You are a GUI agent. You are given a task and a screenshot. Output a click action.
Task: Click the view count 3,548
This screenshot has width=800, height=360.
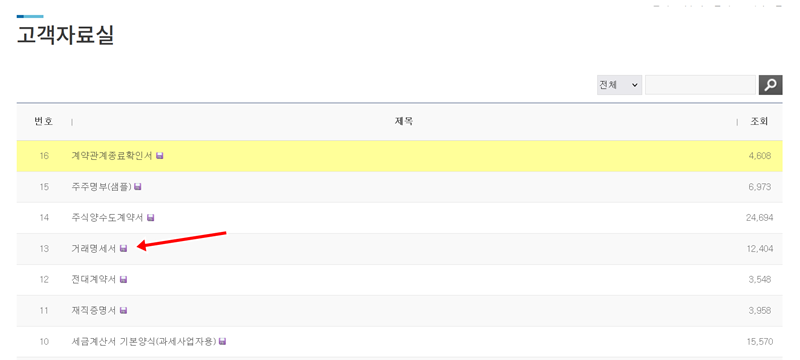pos(760,279)
